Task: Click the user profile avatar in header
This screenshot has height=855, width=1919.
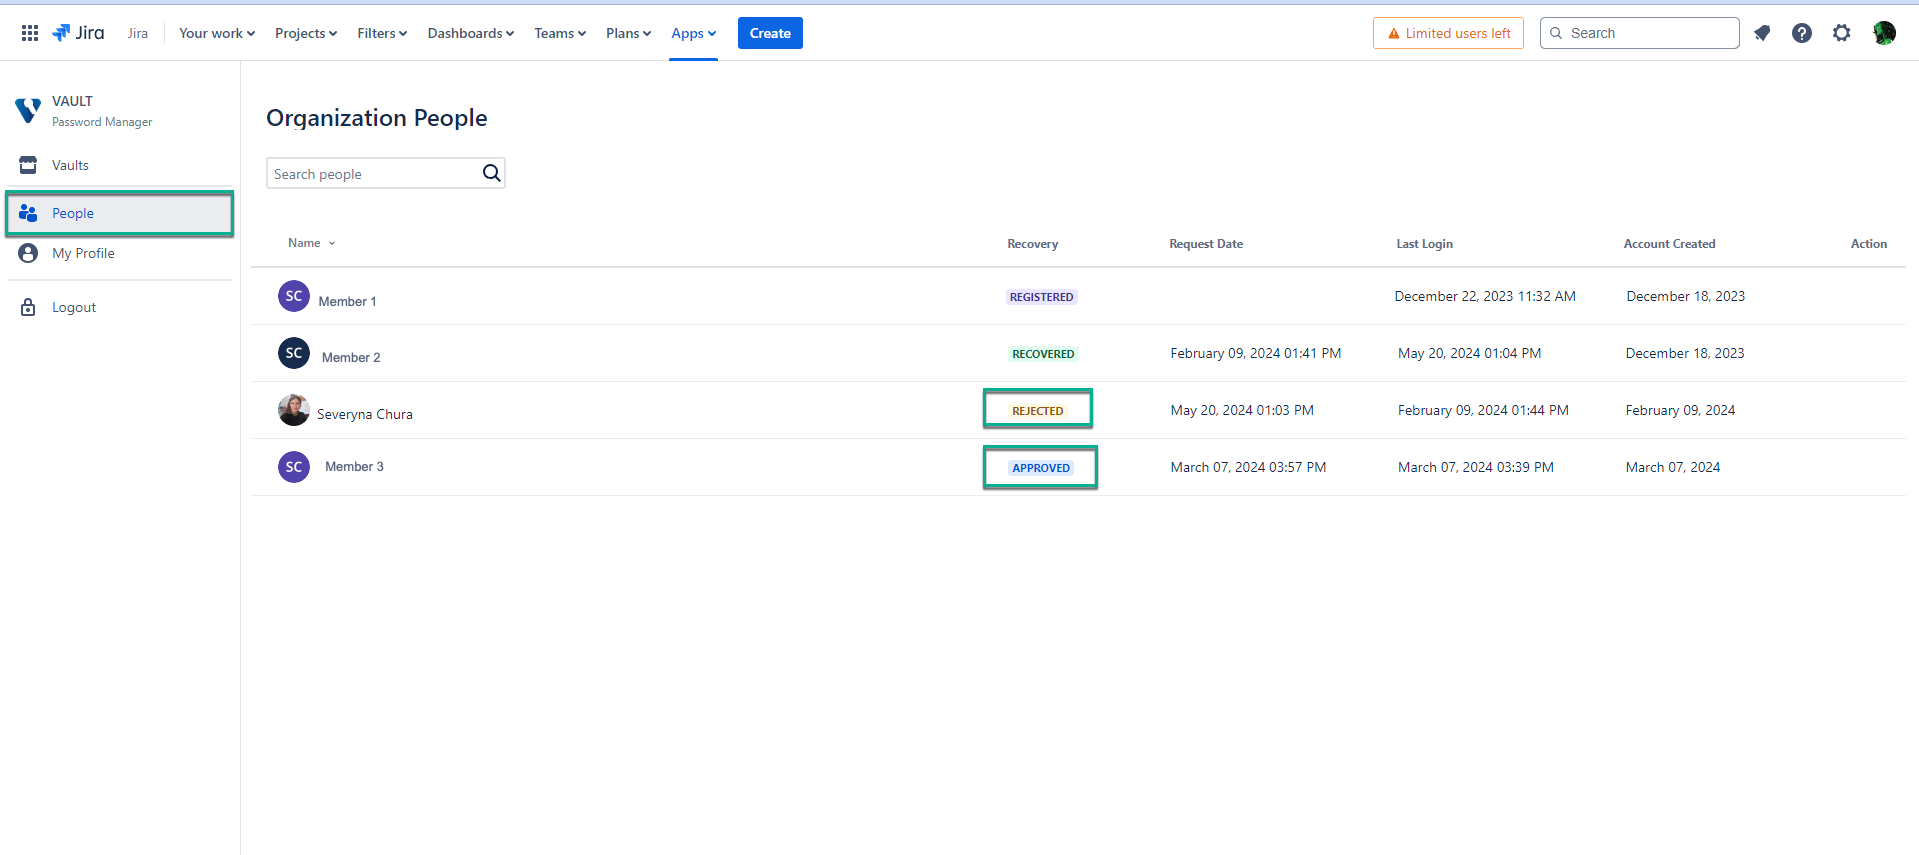Action: point(1884,33)
